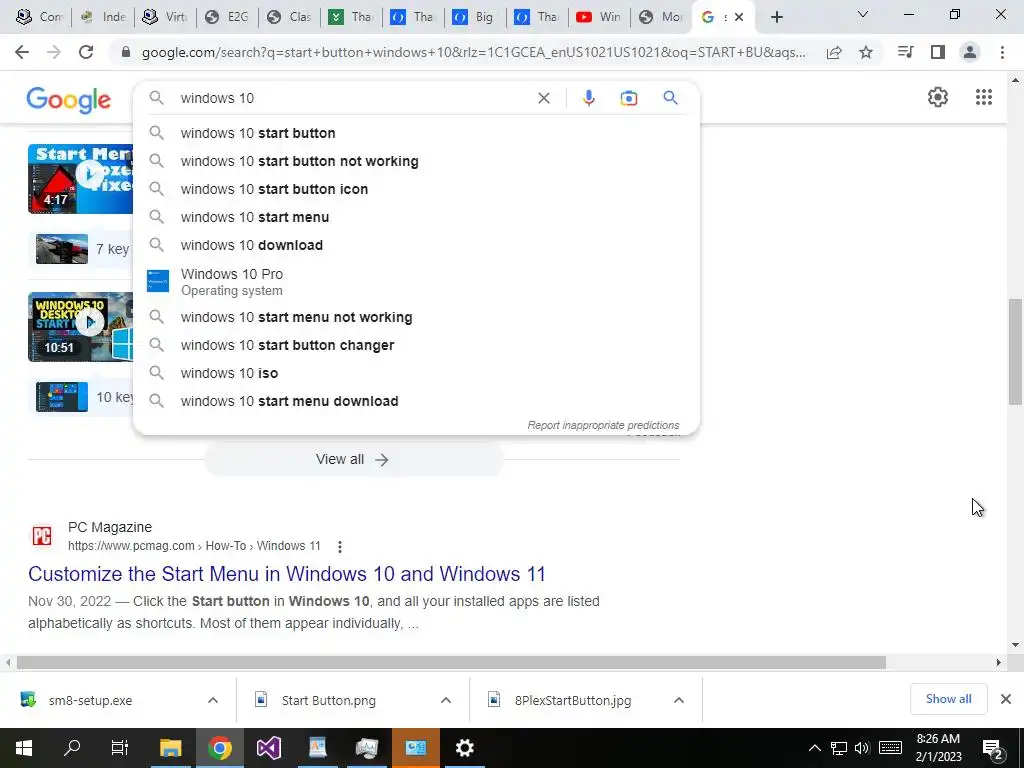Open a new browser tab

tap(776, 17)
